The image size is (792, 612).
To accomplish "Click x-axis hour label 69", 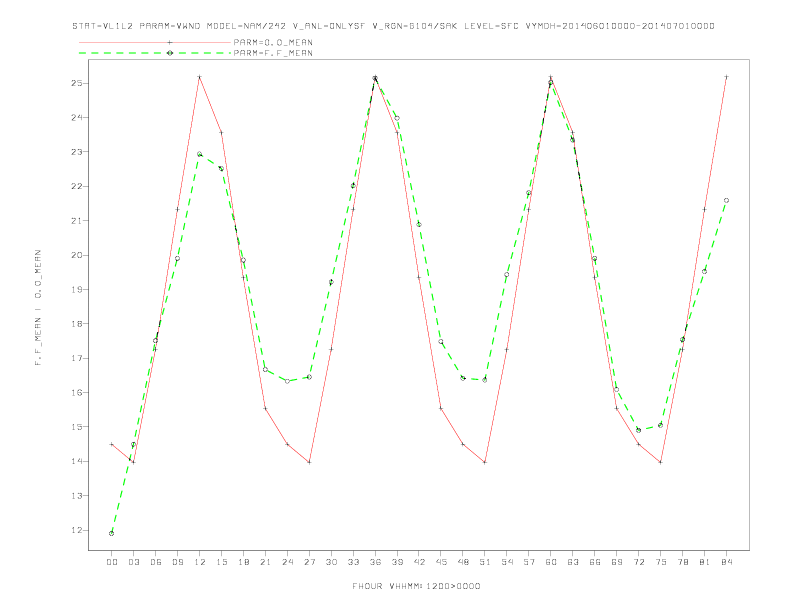I will pyautogui.click(x=617, y=562).
